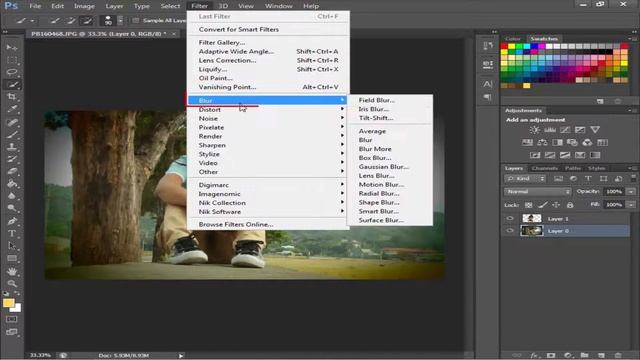Expand the Nik Collection submenu

point(267,203)
